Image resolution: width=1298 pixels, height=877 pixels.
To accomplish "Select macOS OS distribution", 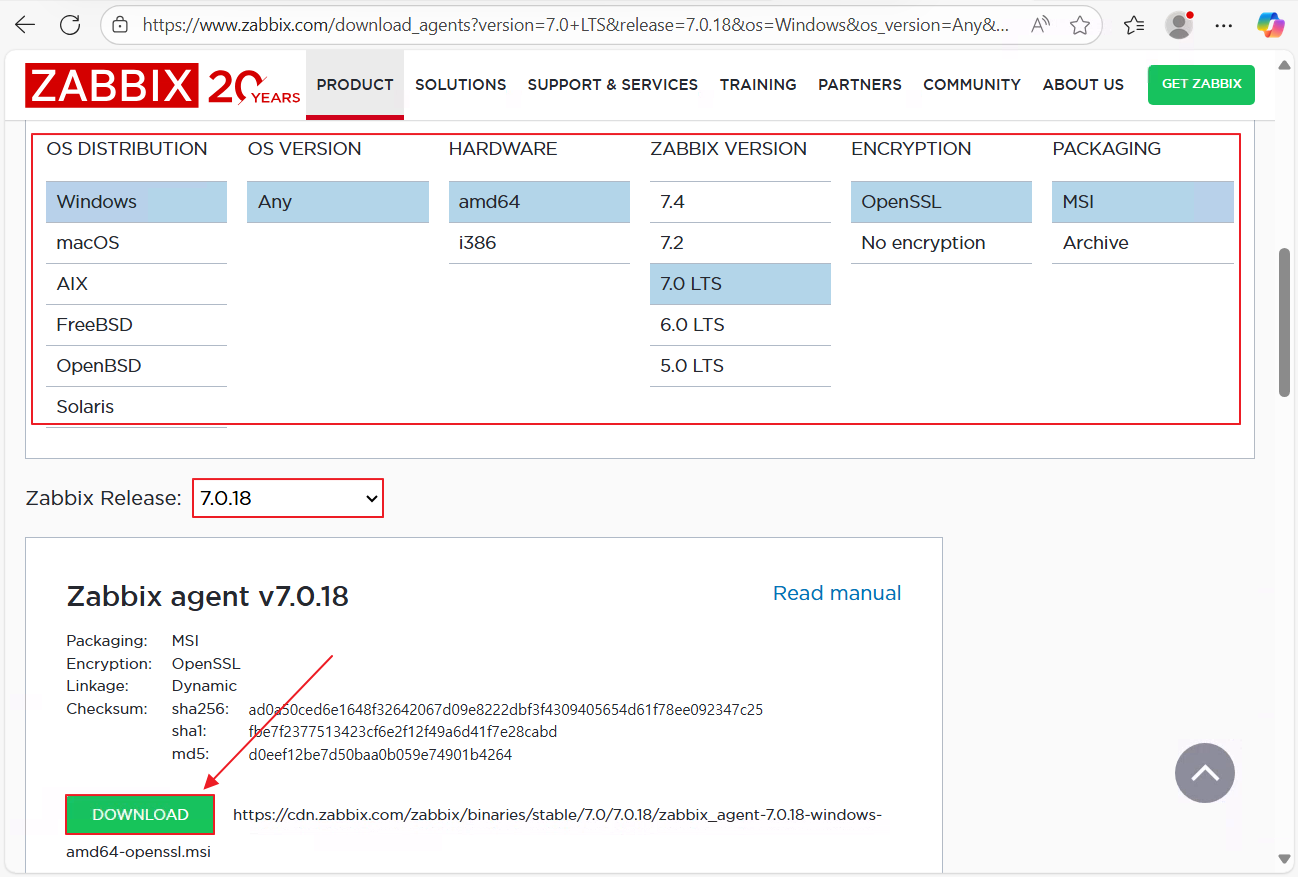I will coord(137,243).
